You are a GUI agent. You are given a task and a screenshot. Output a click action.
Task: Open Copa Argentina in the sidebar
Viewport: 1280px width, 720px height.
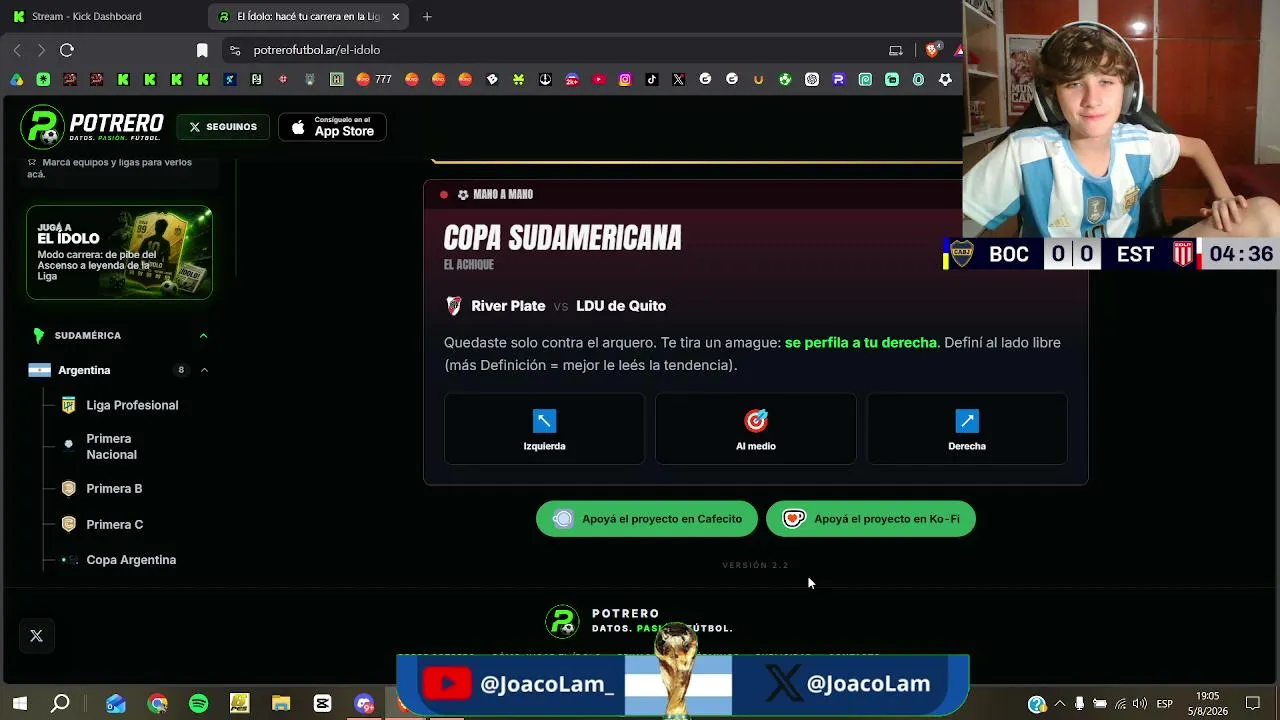tap(131, 560)
